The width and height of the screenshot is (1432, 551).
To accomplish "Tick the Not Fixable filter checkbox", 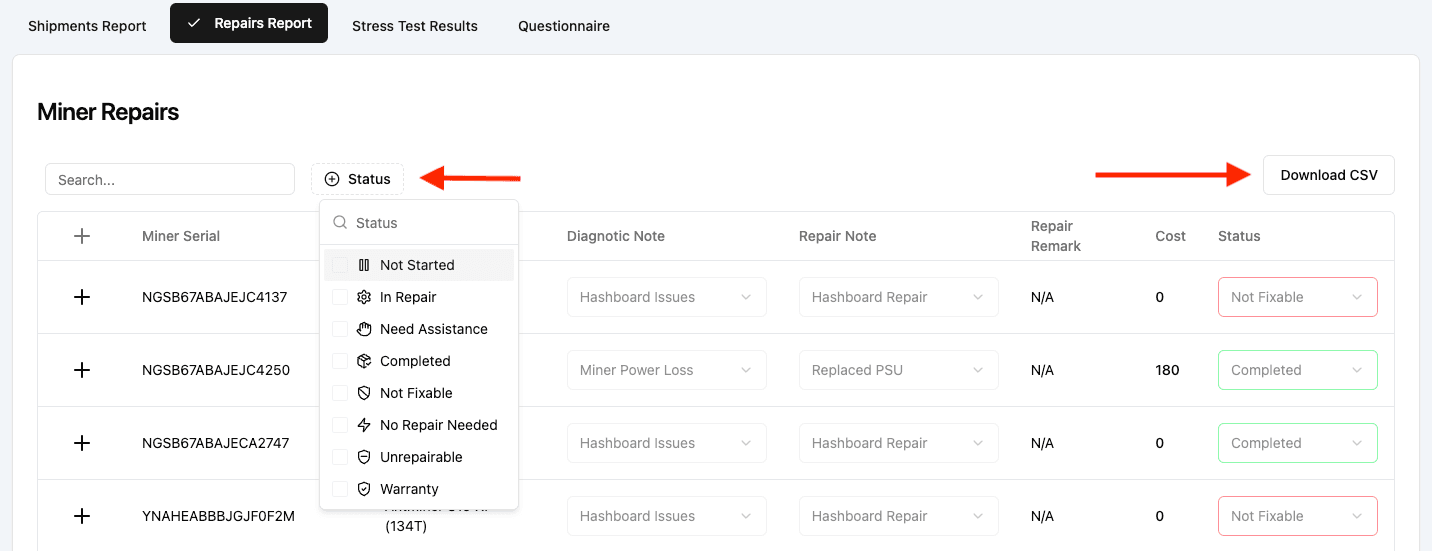I will coord(340,393).
